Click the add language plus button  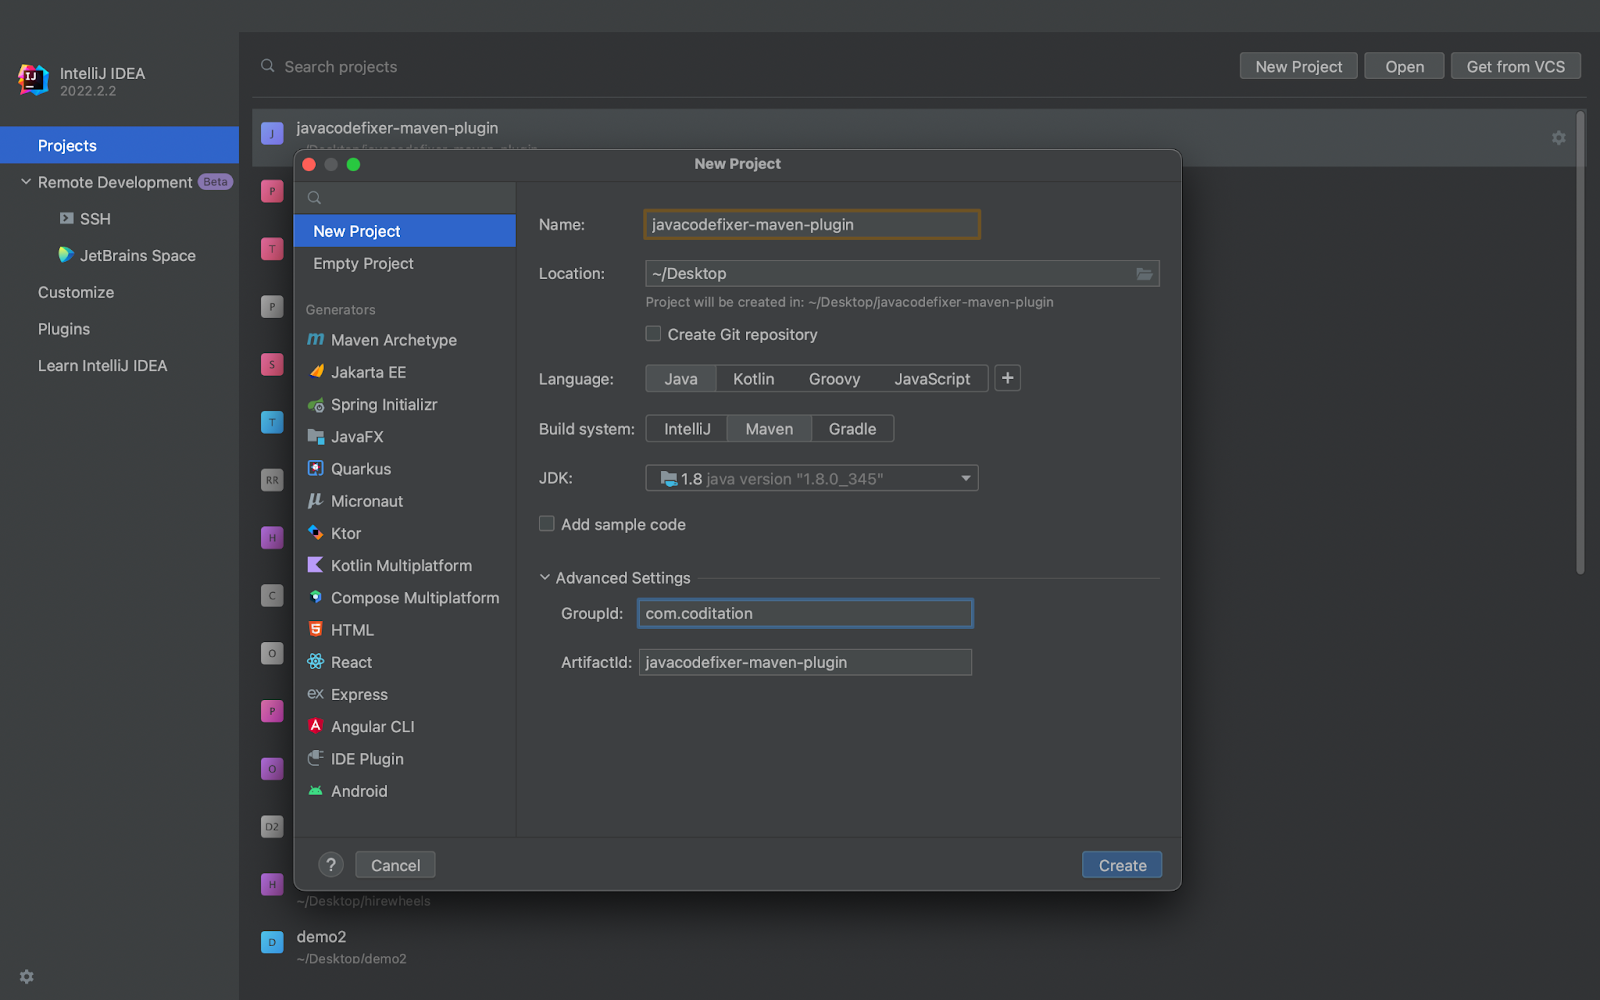[1008, 378]
